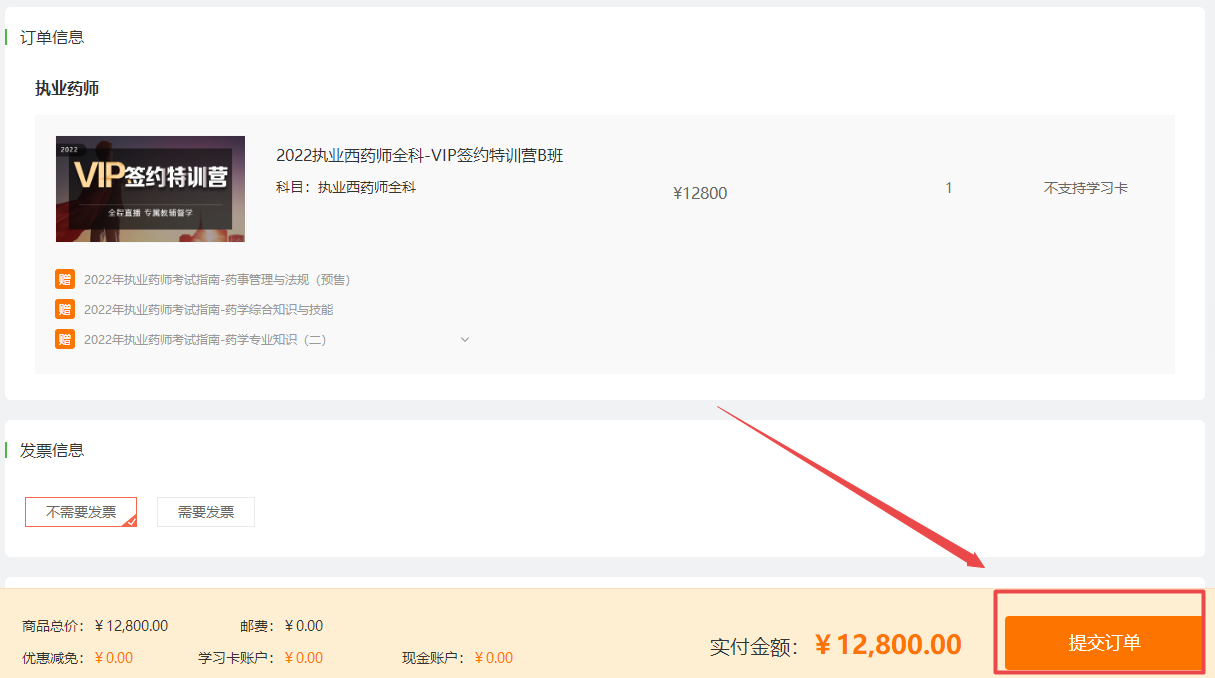1215x678 pixels.
Task: Open gift item 药事管理与法规（预售）
Action: pyautogui.click(x=217, y=280)
